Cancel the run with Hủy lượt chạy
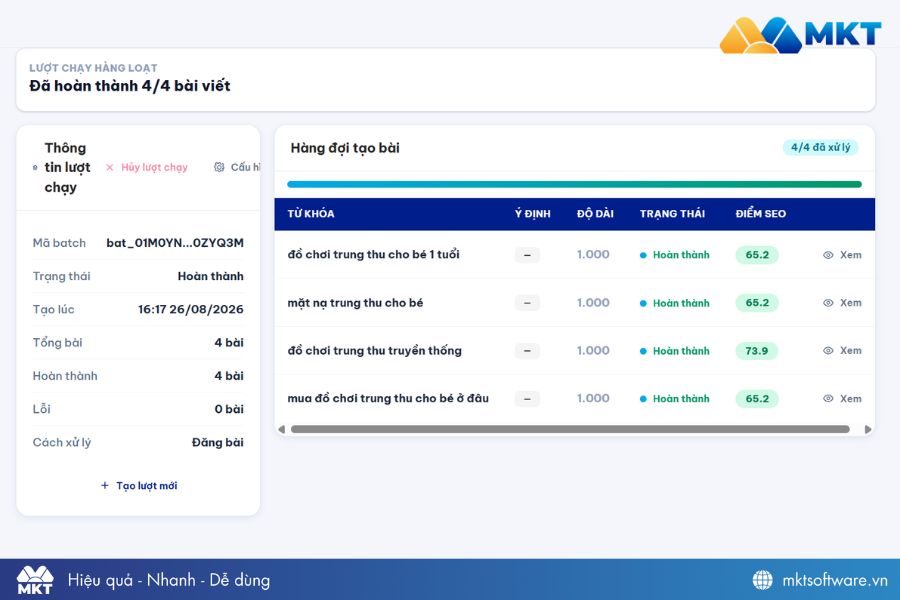This screenshot has width=900, height=600. click(x=147, y=167)
